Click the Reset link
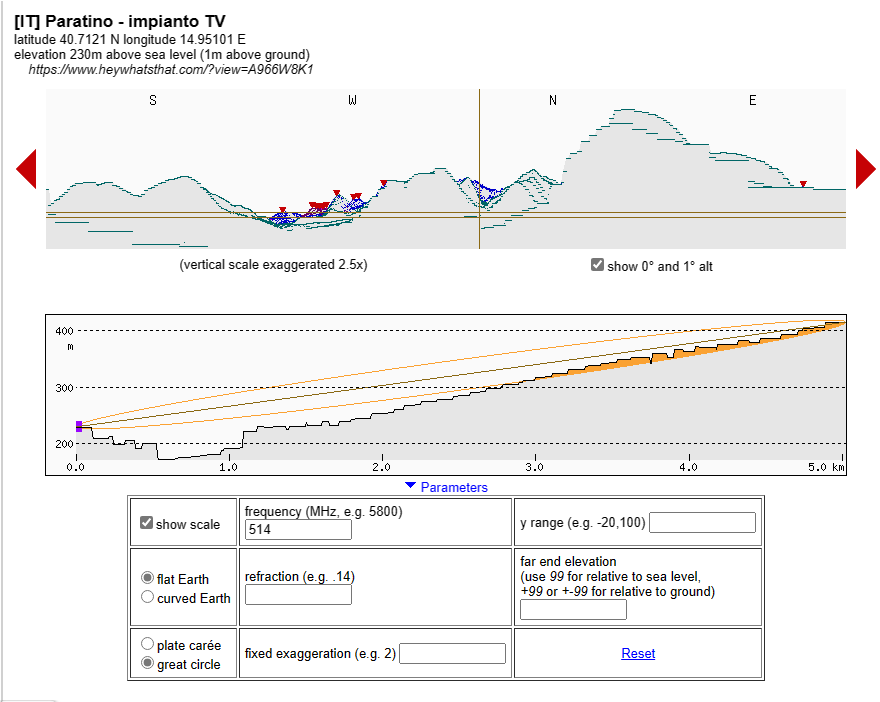This screenshot has height=702, width=880. [638, 653]
